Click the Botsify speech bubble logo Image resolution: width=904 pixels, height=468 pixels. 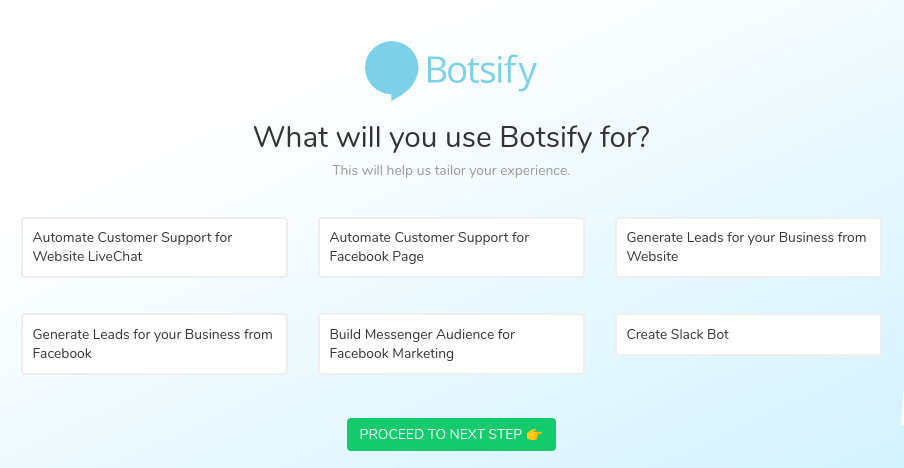click(391, 69)
